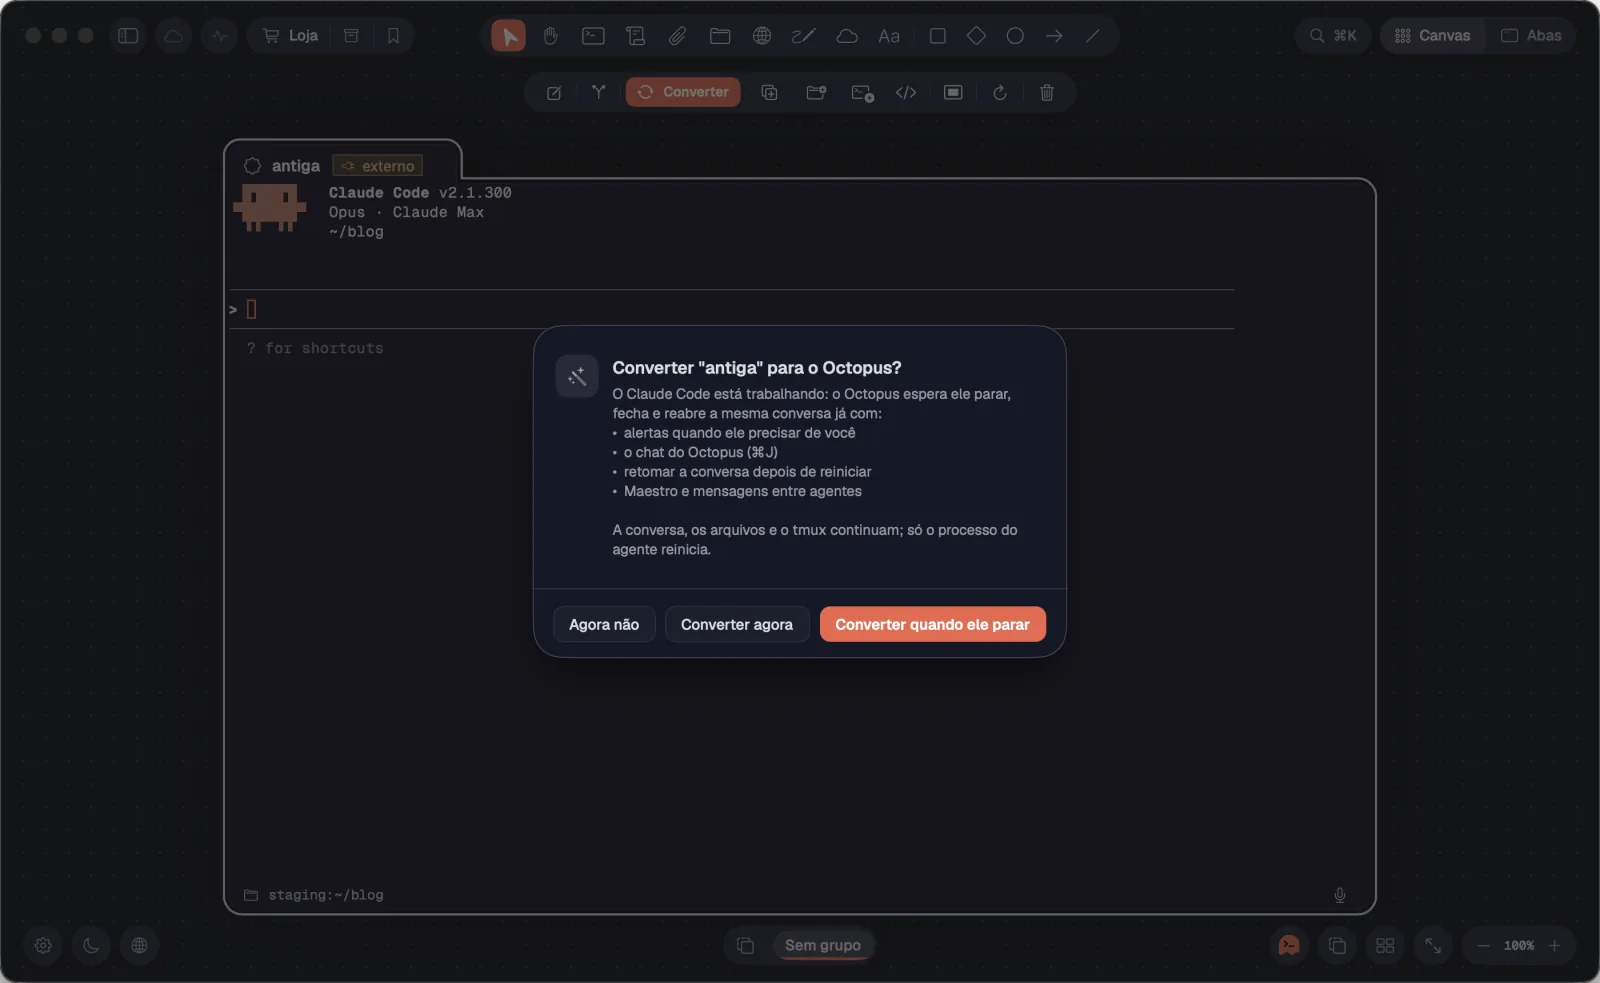Select the arrow connector tool

tap(1054, 36)
